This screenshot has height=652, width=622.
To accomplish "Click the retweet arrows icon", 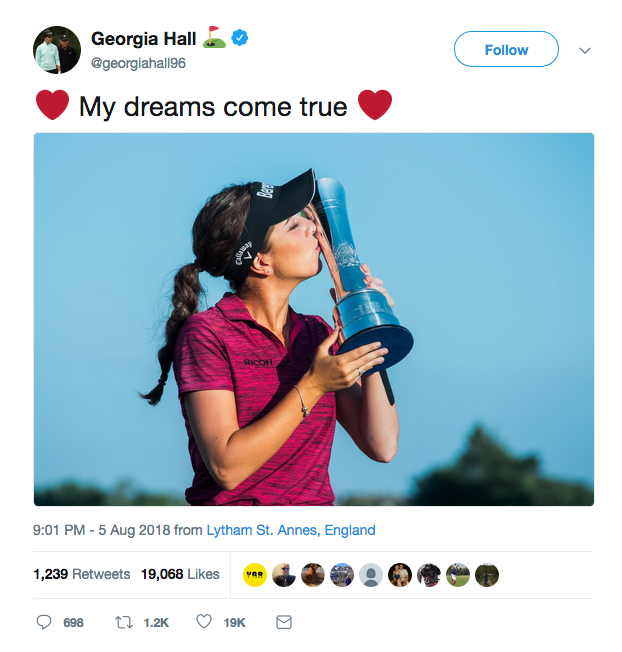I will [123, 622].
